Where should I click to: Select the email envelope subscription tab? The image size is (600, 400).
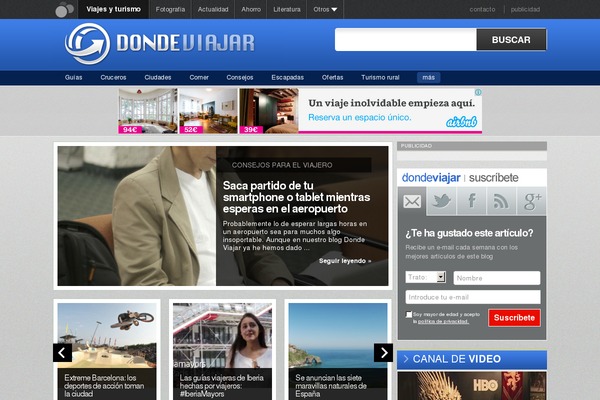coord(412,201)
